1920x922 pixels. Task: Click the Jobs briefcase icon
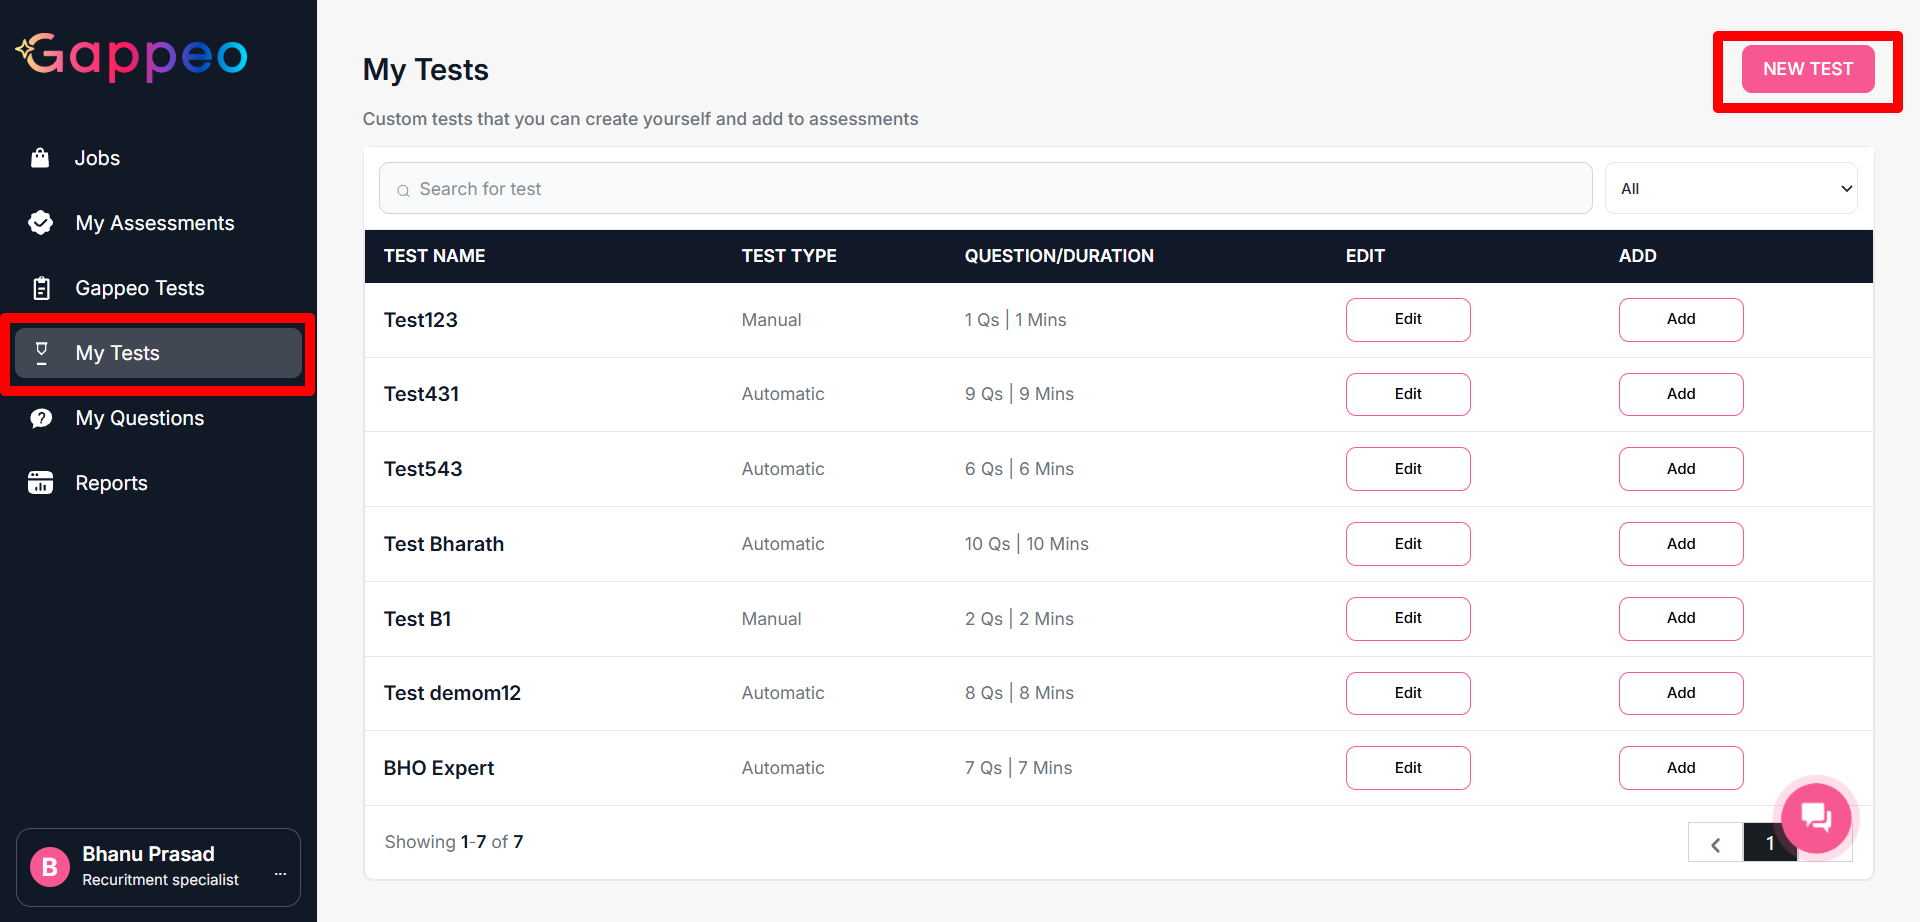[x=40, y=158]
